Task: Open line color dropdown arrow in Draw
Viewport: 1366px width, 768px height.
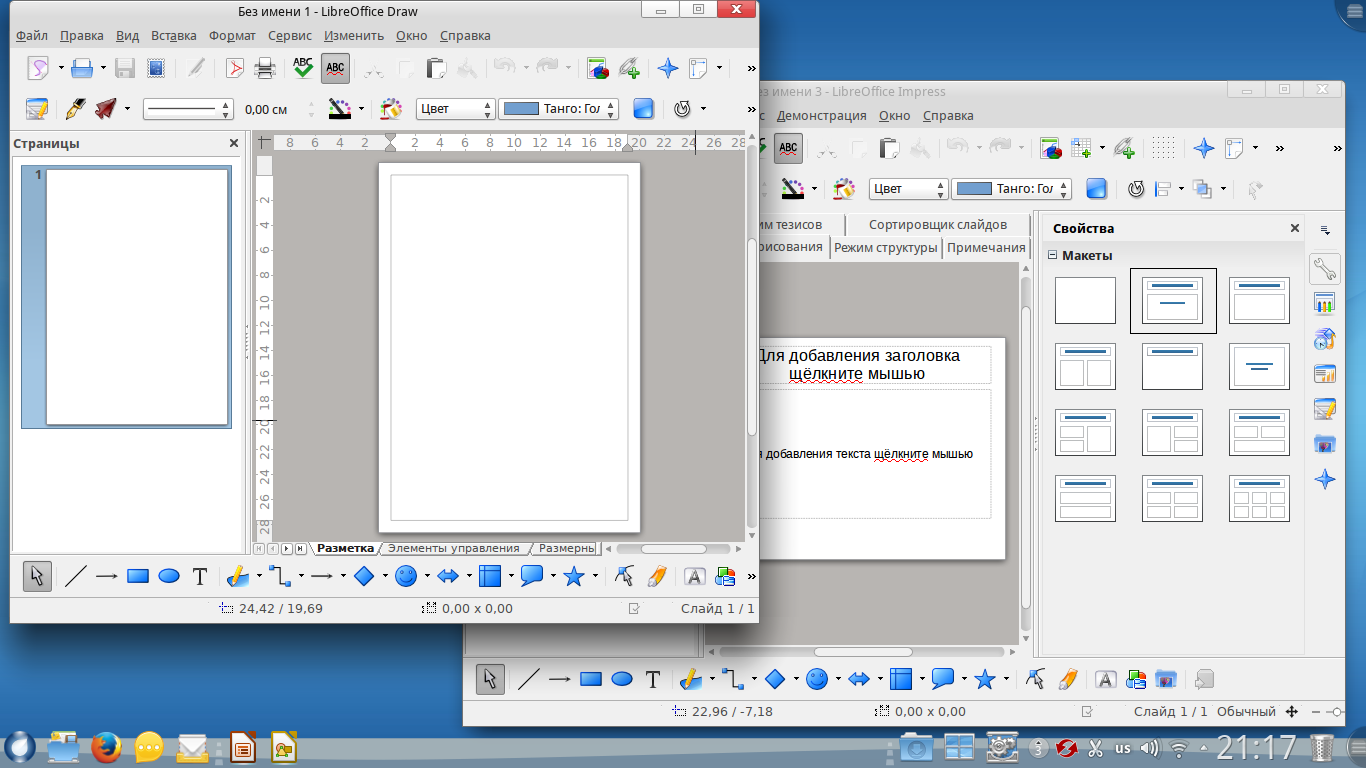Action: pyautogui.click(x=360, y=108)
